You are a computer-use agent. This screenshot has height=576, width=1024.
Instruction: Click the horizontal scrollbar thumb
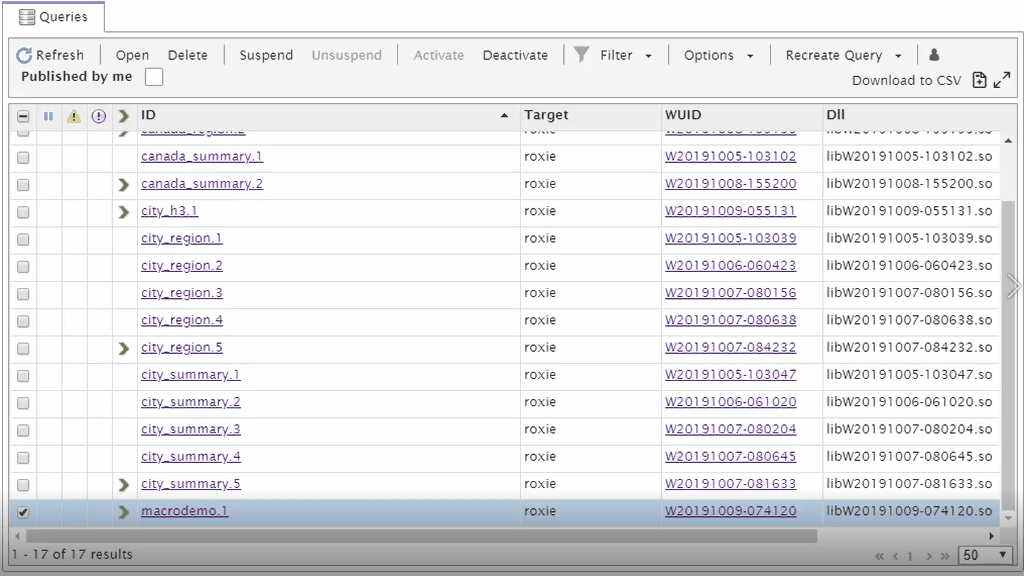coord(421,536)
